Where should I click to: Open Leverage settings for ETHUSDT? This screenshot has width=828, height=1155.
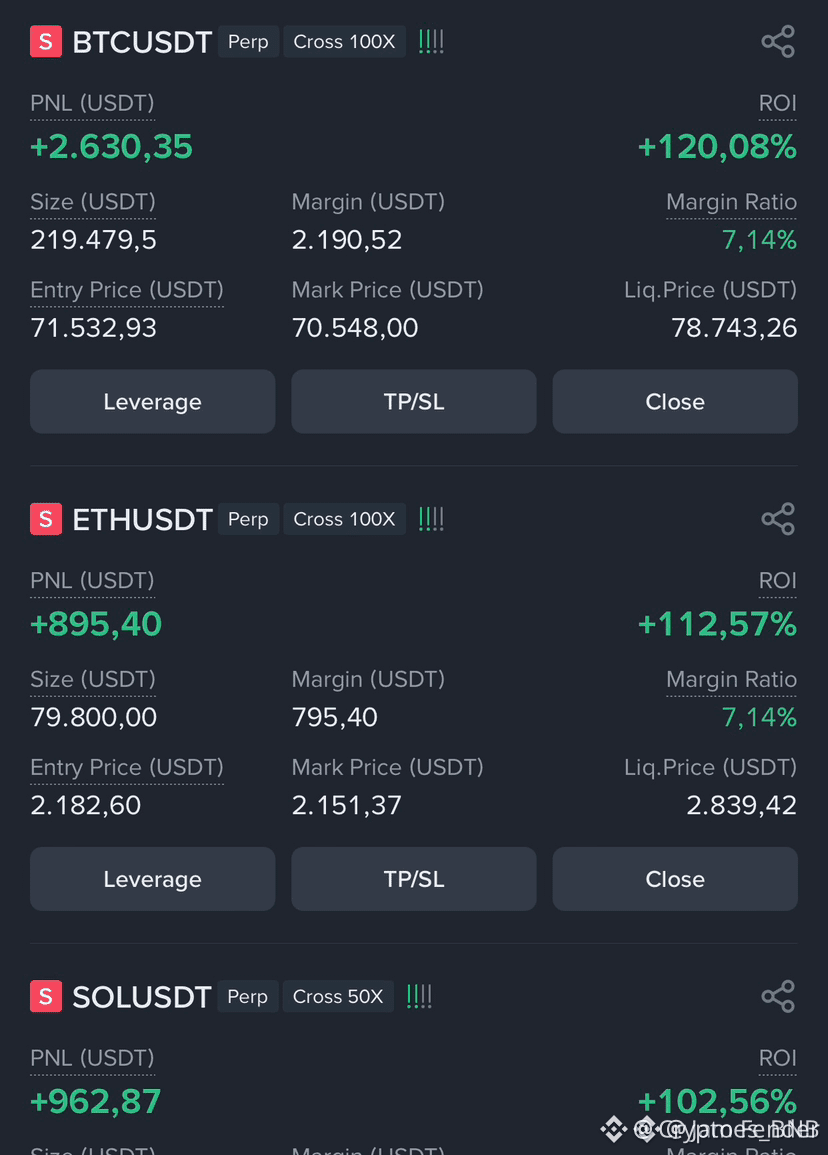[152, 879]
